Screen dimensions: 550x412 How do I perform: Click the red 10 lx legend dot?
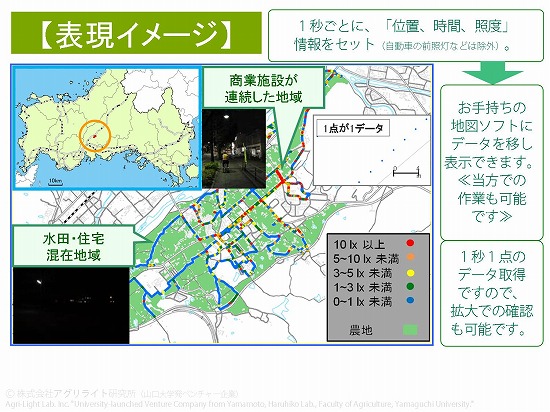click(410, 243)
